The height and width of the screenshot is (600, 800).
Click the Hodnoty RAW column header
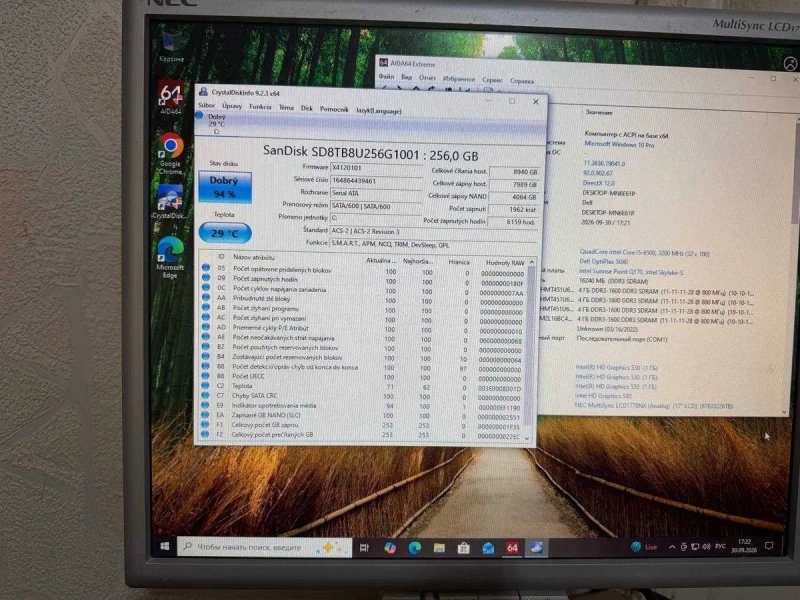pyautogui.click(x=505, y=262)
